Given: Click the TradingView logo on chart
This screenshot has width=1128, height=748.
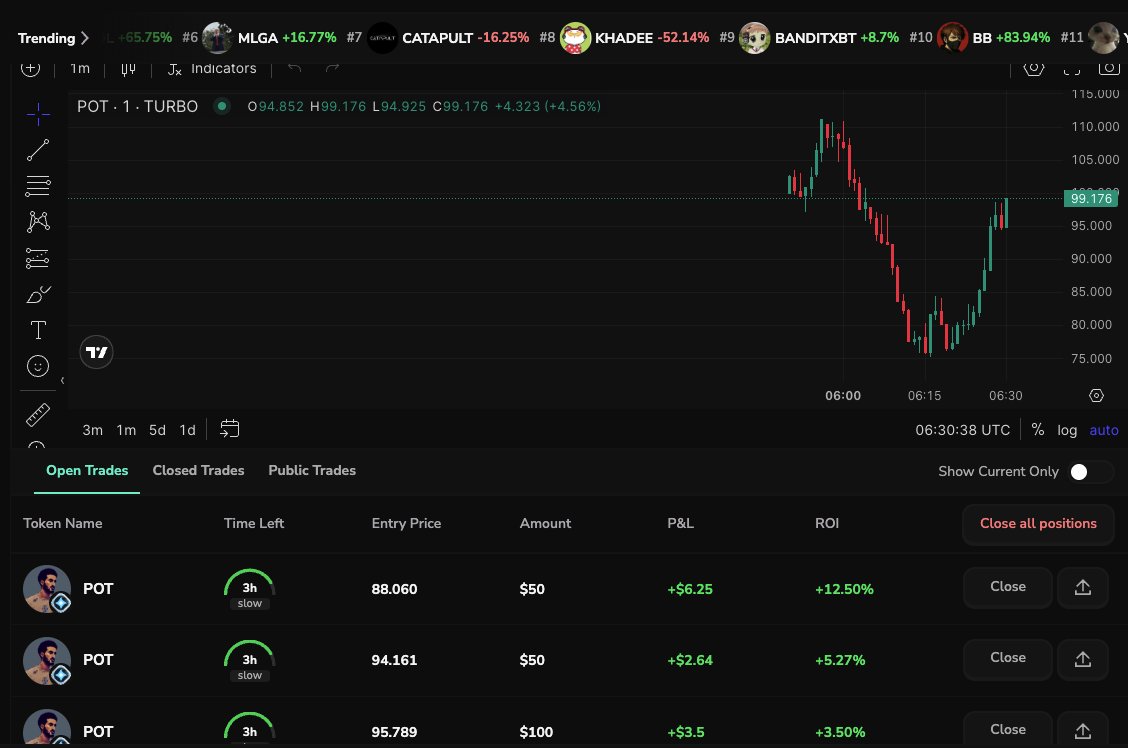Looking at the screenshot, I should tap(96, 352).
